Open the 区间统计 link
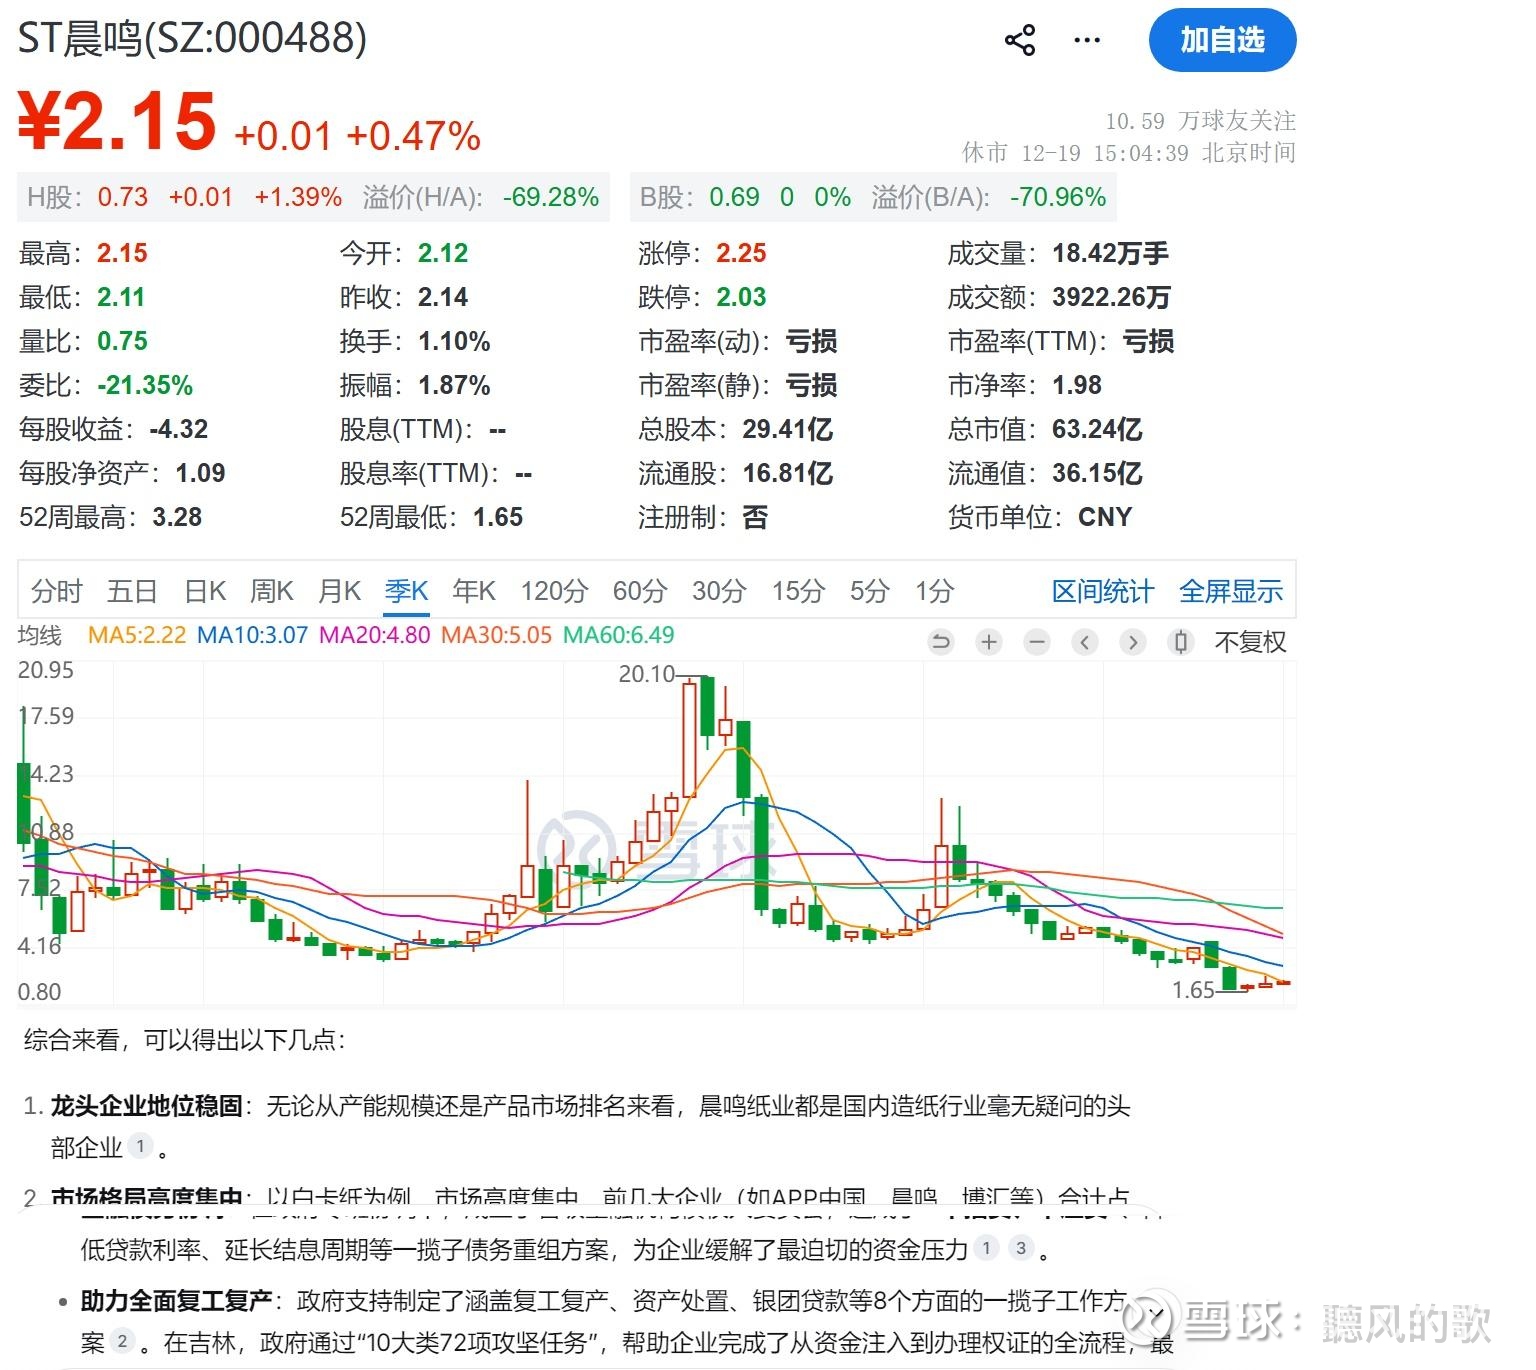 tap(1103, 592)
